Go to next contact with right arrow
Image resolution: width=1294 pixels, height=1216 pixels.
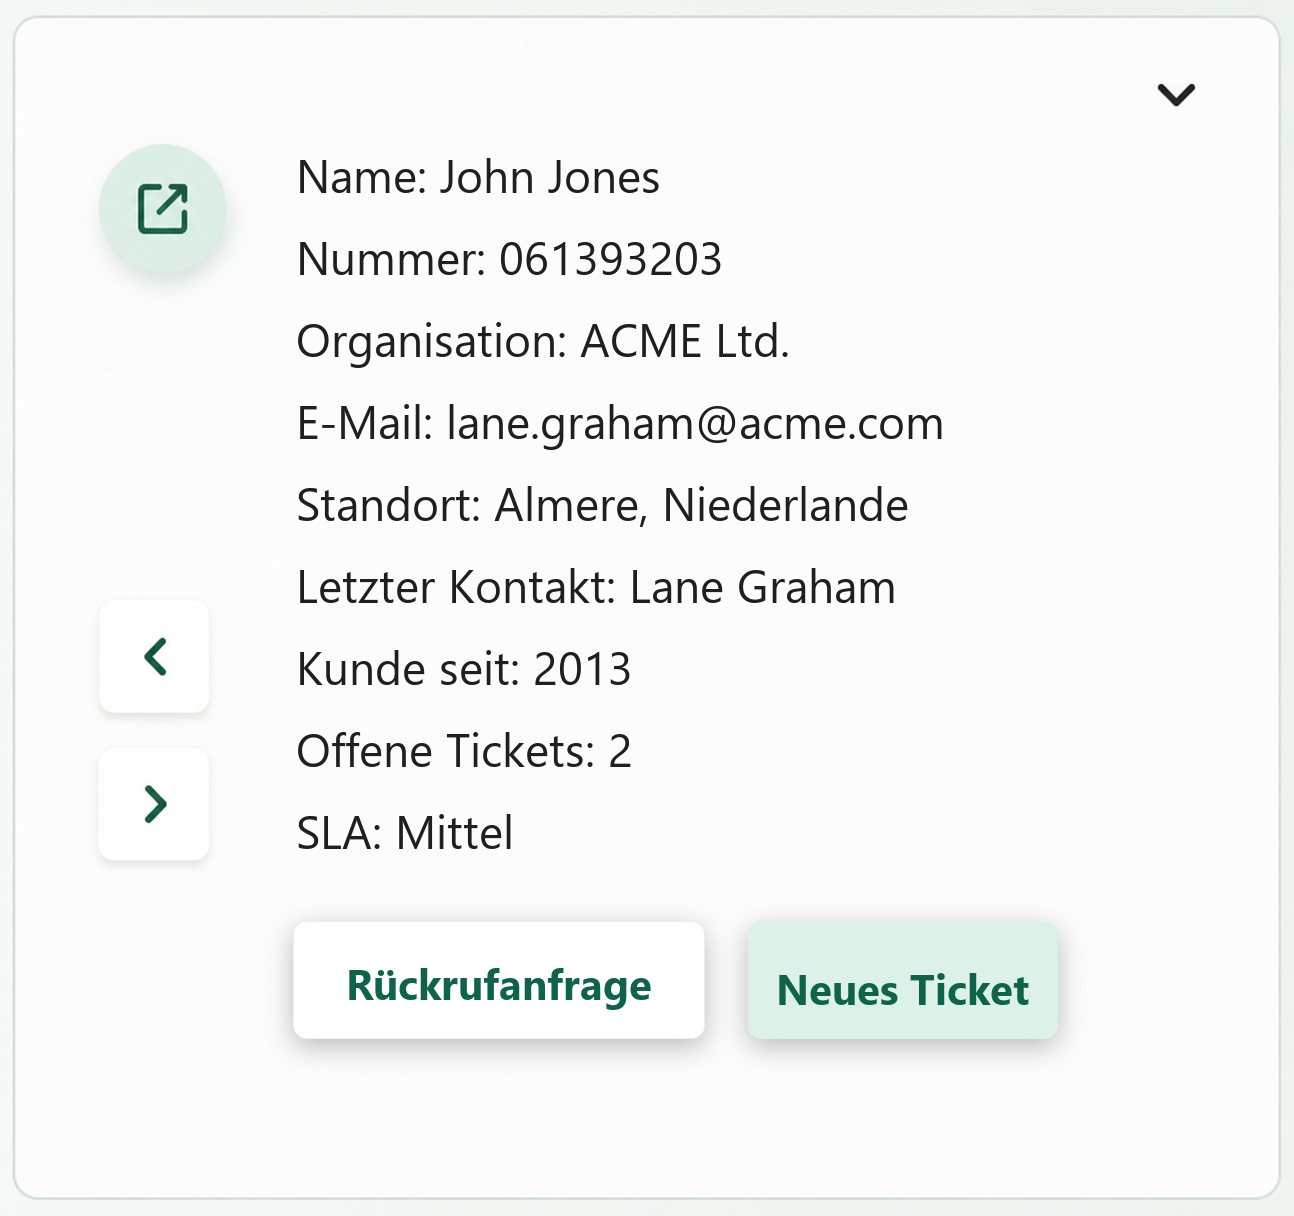point(154,804)
